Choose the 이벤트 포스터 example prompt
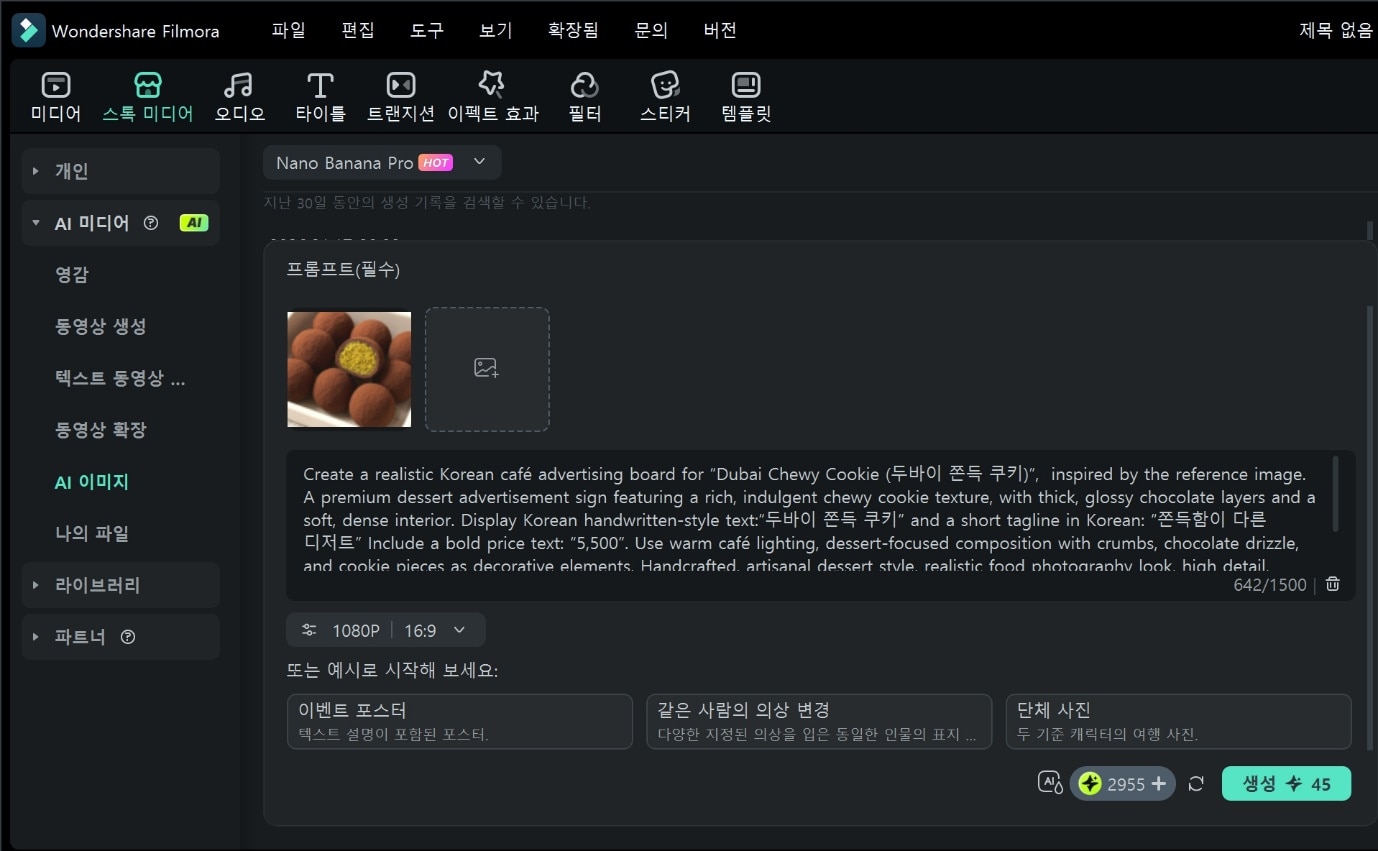The height and width of the screenshot is (851, 1378). tap(459, 721)
